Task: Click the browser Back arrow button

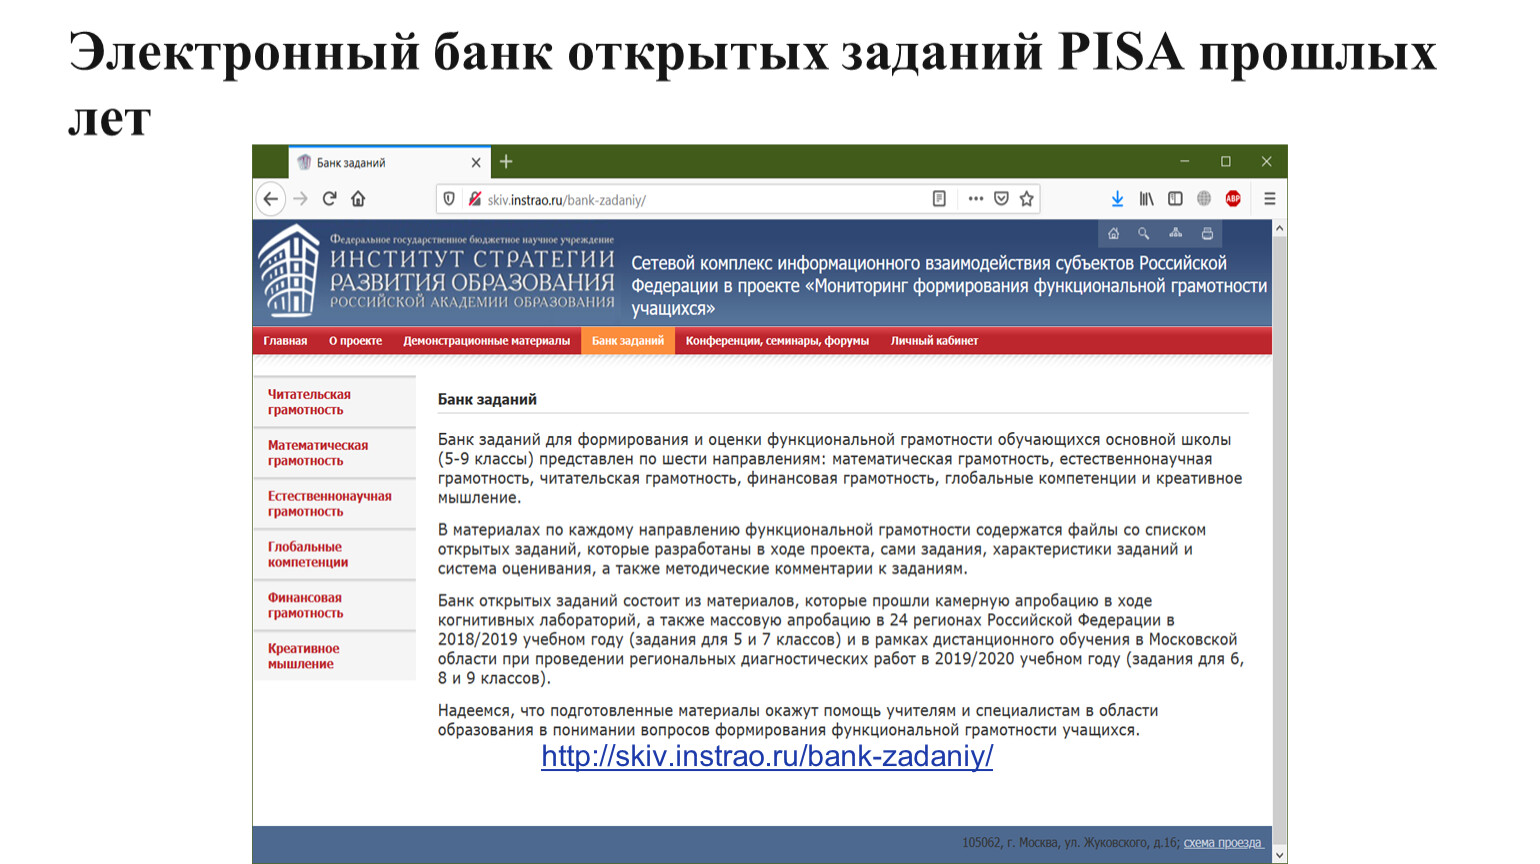Action: coord(270,199)
